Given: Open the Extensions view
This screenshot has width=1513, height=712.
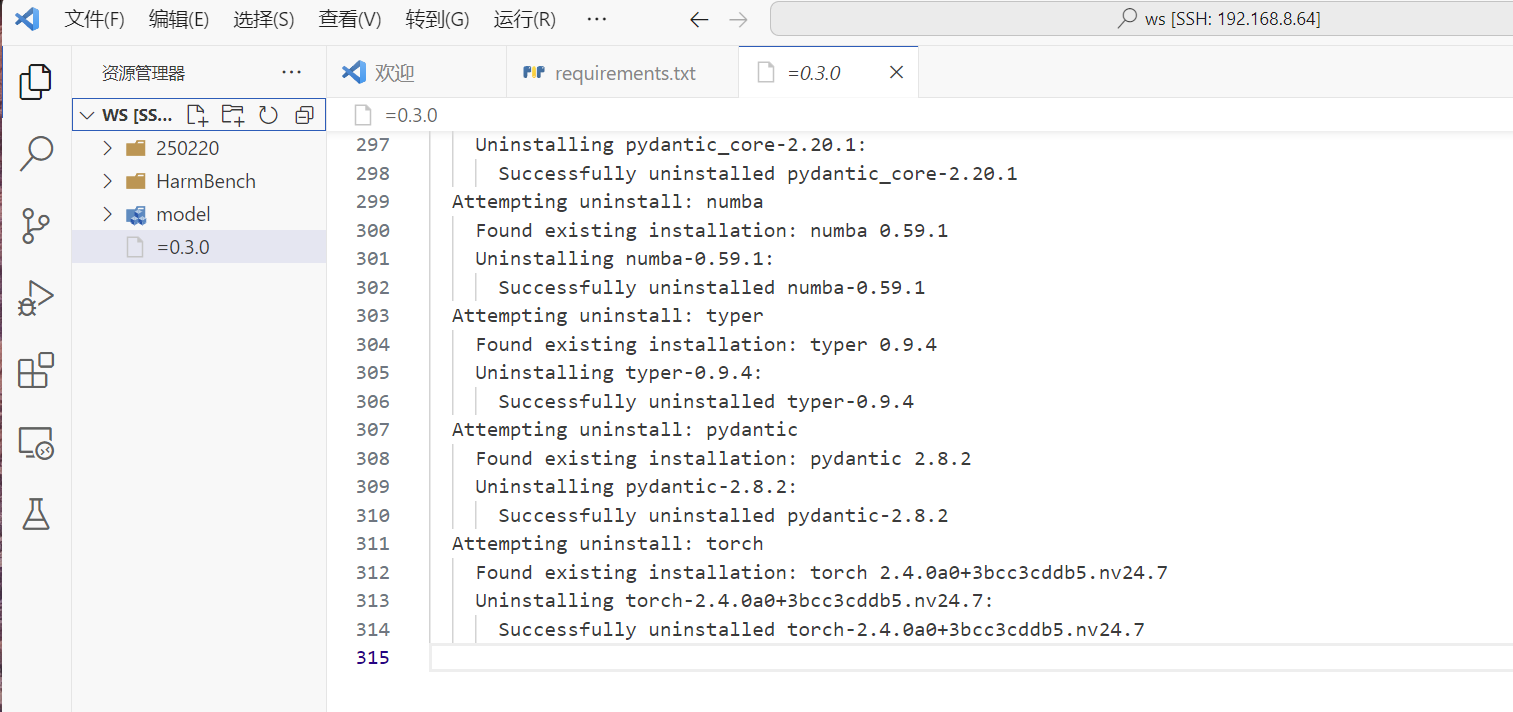Looking at the screenshot, I should coord(36,371).
